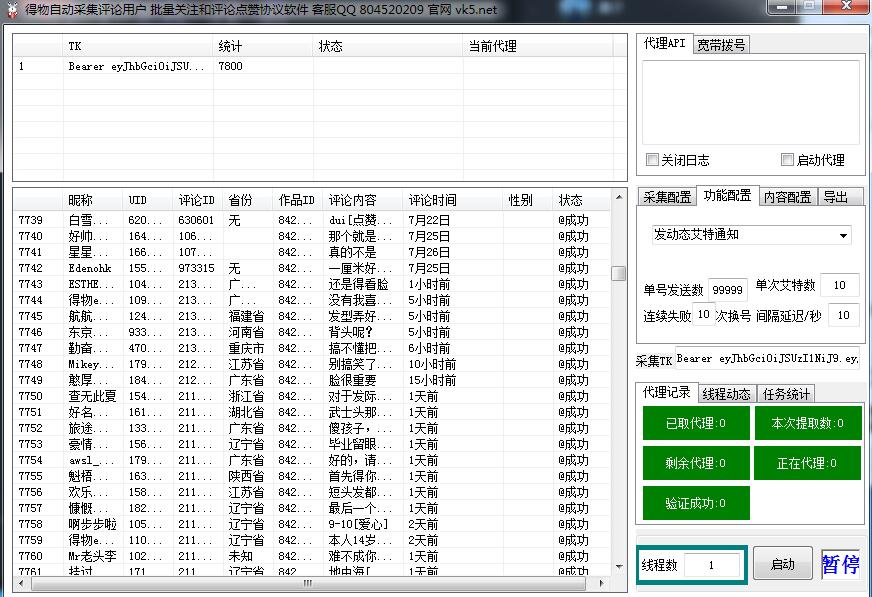Screen dimensions: 872x597
Task: Tick the 启动代理 checkbox
Action: 788,160
